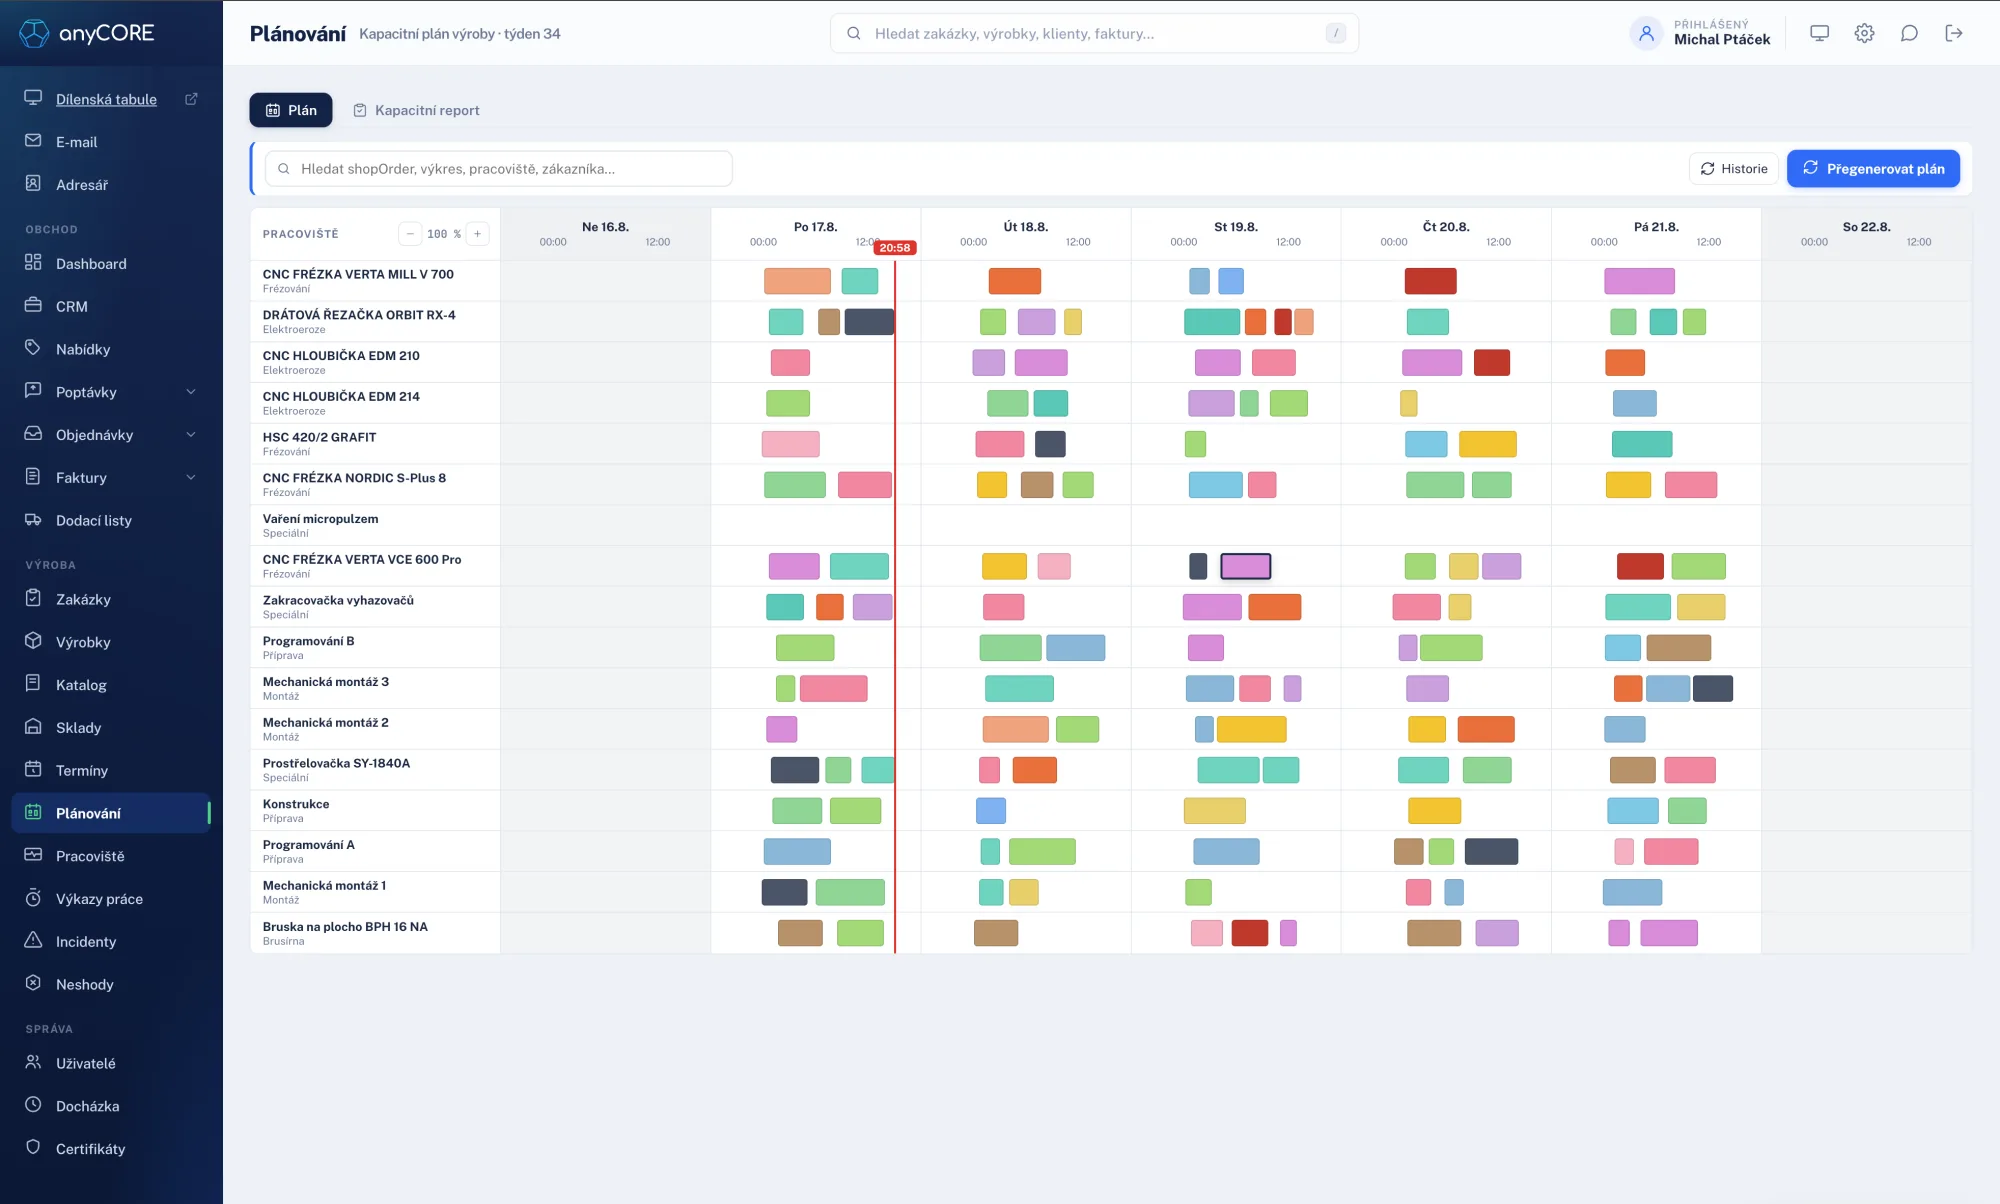Open the monitor display icon in header

click(1819, 33)
